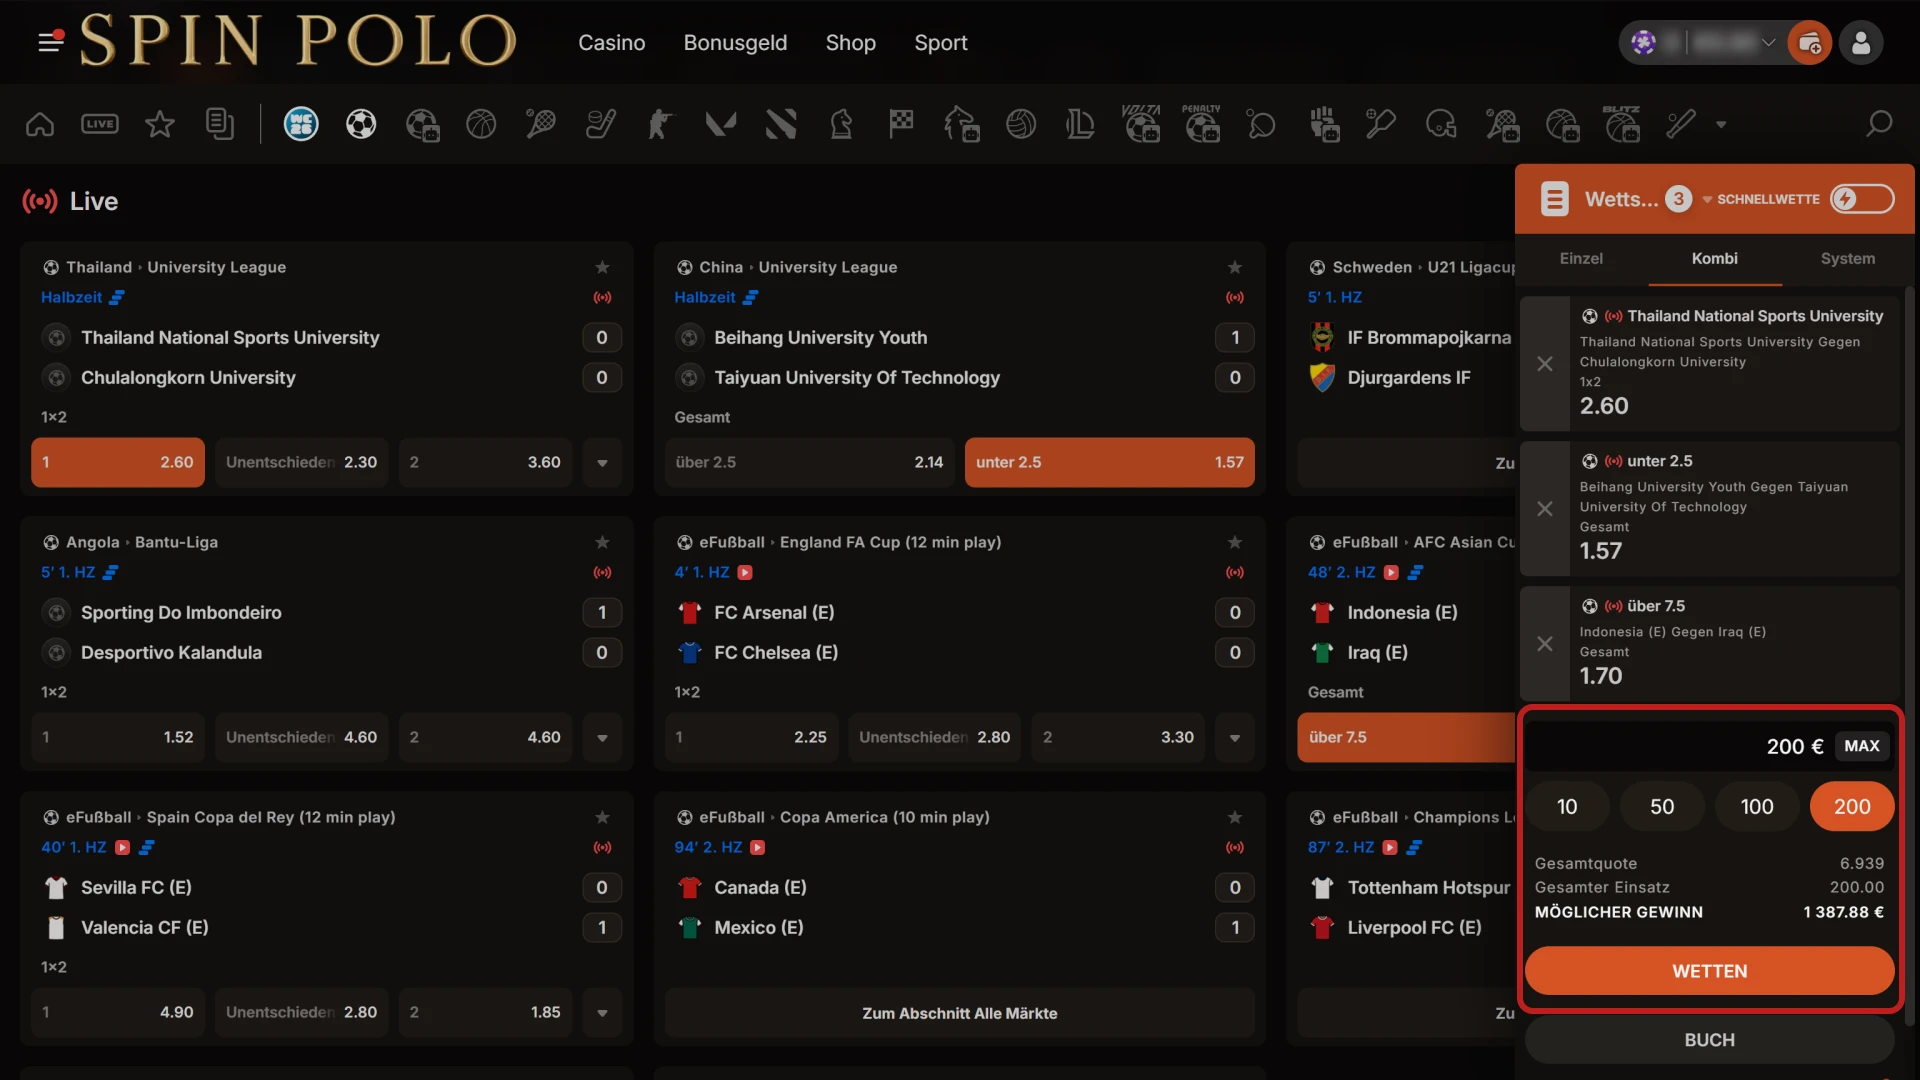This screenshot has width=1920, height=1080.
Task: Select the chess knight icon
Action: click(841, 124)
